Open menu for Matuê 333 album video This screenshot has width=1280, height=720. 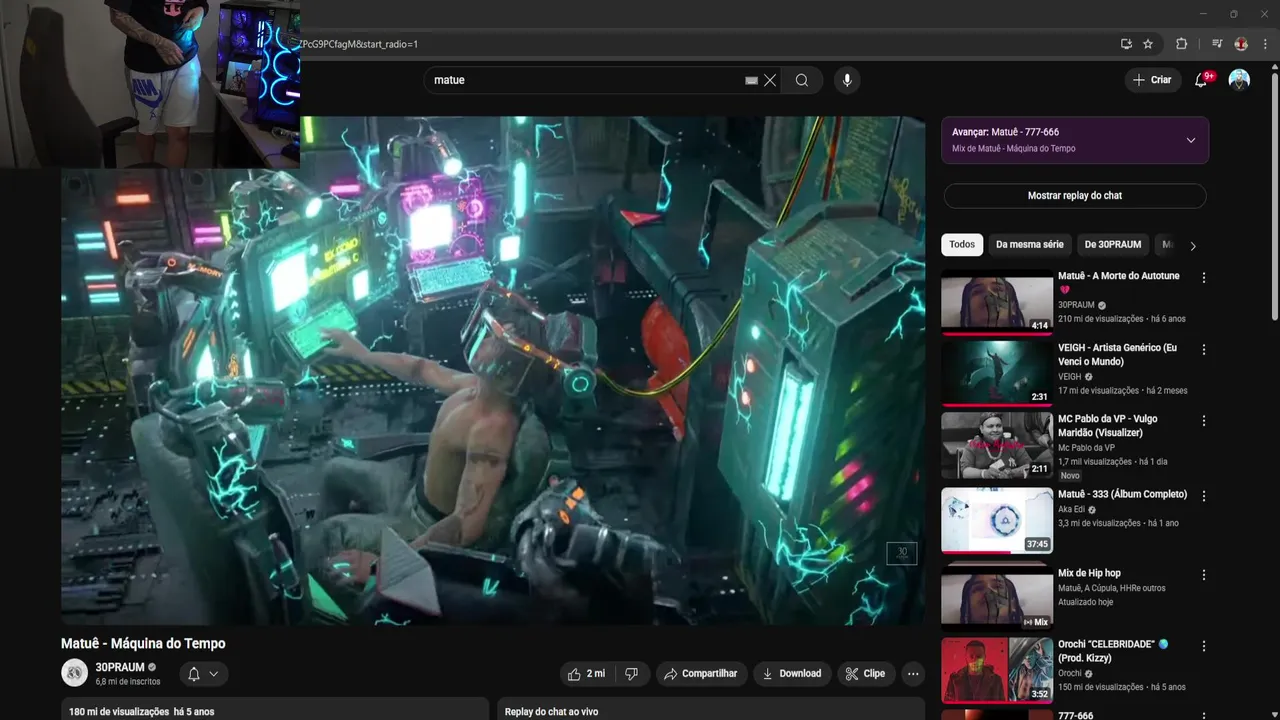click(1204, 496)
